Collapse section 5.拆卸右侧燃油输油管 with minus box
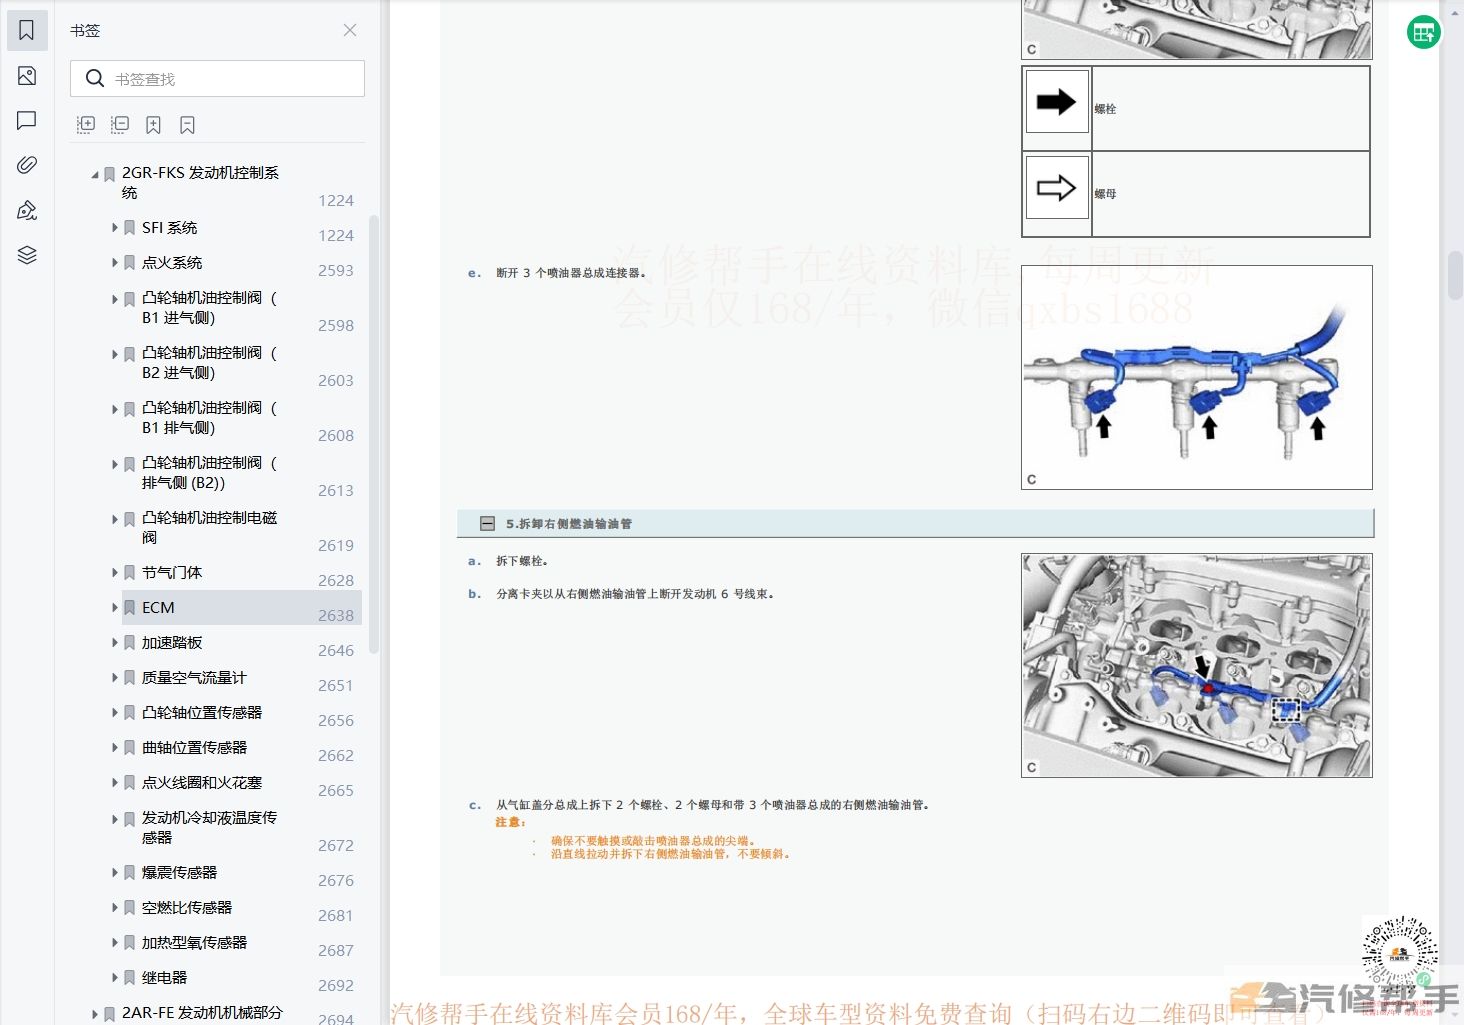The height and width of the screenshot is (1025, 1464). pos(487,523)
